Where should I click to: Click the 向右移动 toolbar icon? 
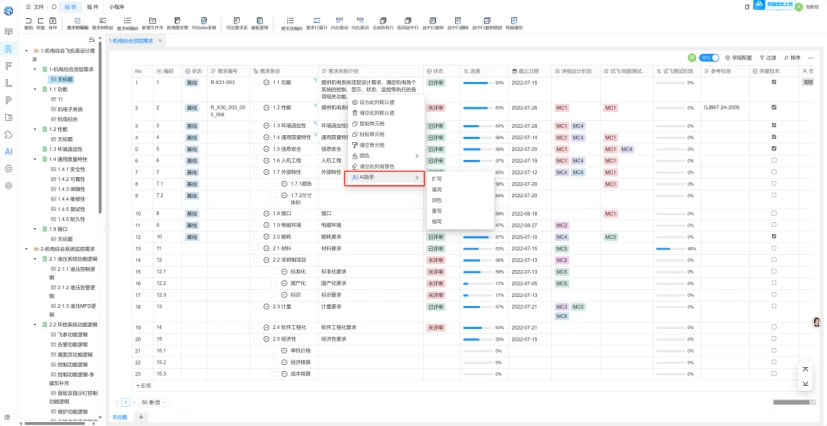[x=360, y=21]
